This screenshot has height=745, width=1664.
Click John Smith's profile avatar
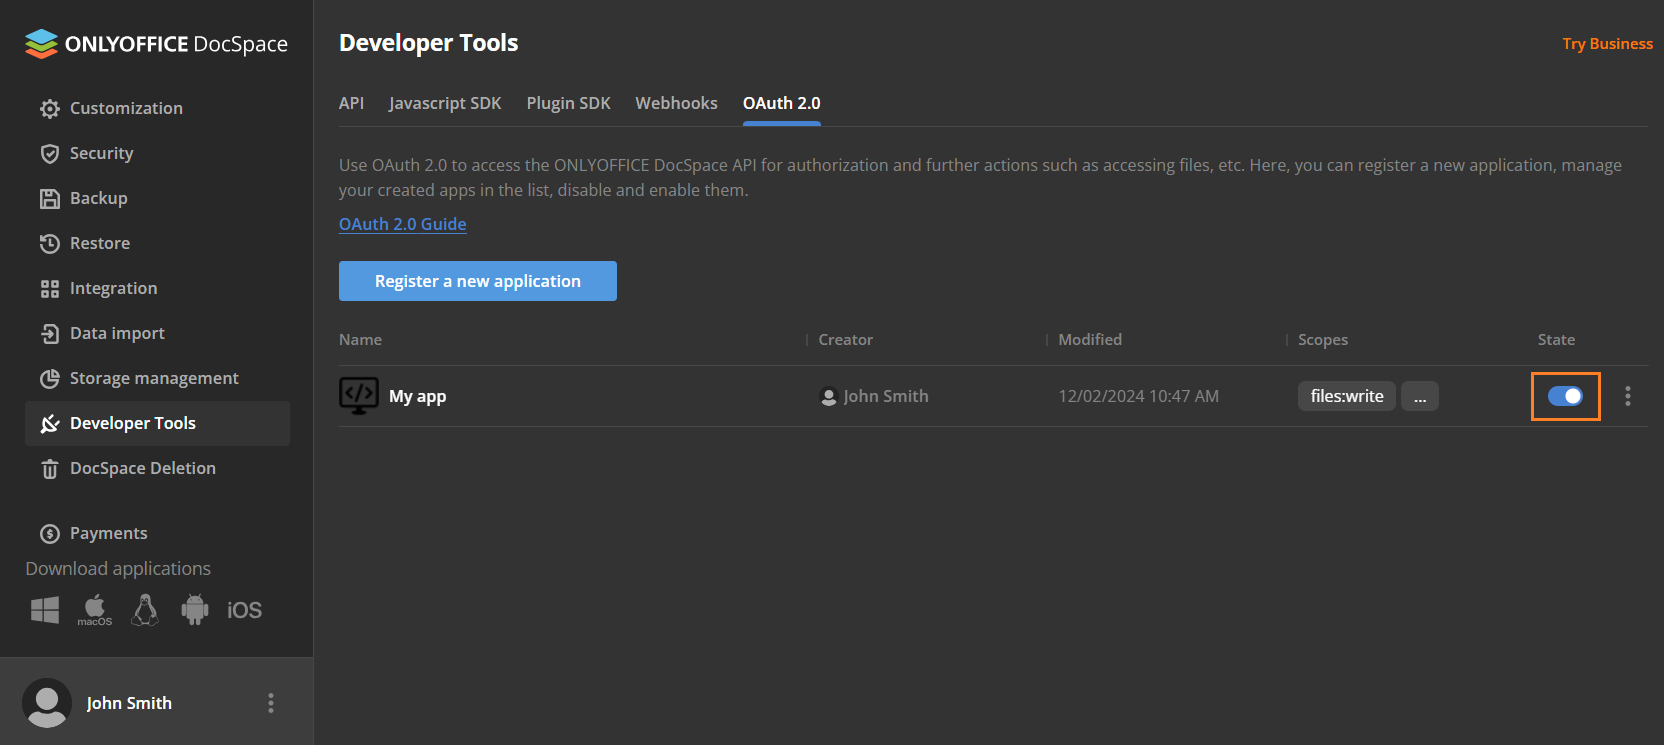47,703
